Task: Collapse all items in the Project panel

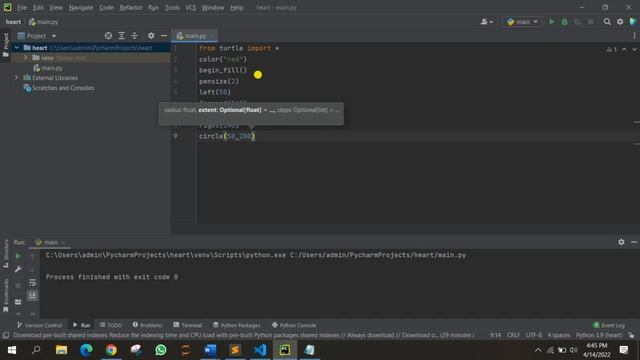Action: click(x=135, y=36)
